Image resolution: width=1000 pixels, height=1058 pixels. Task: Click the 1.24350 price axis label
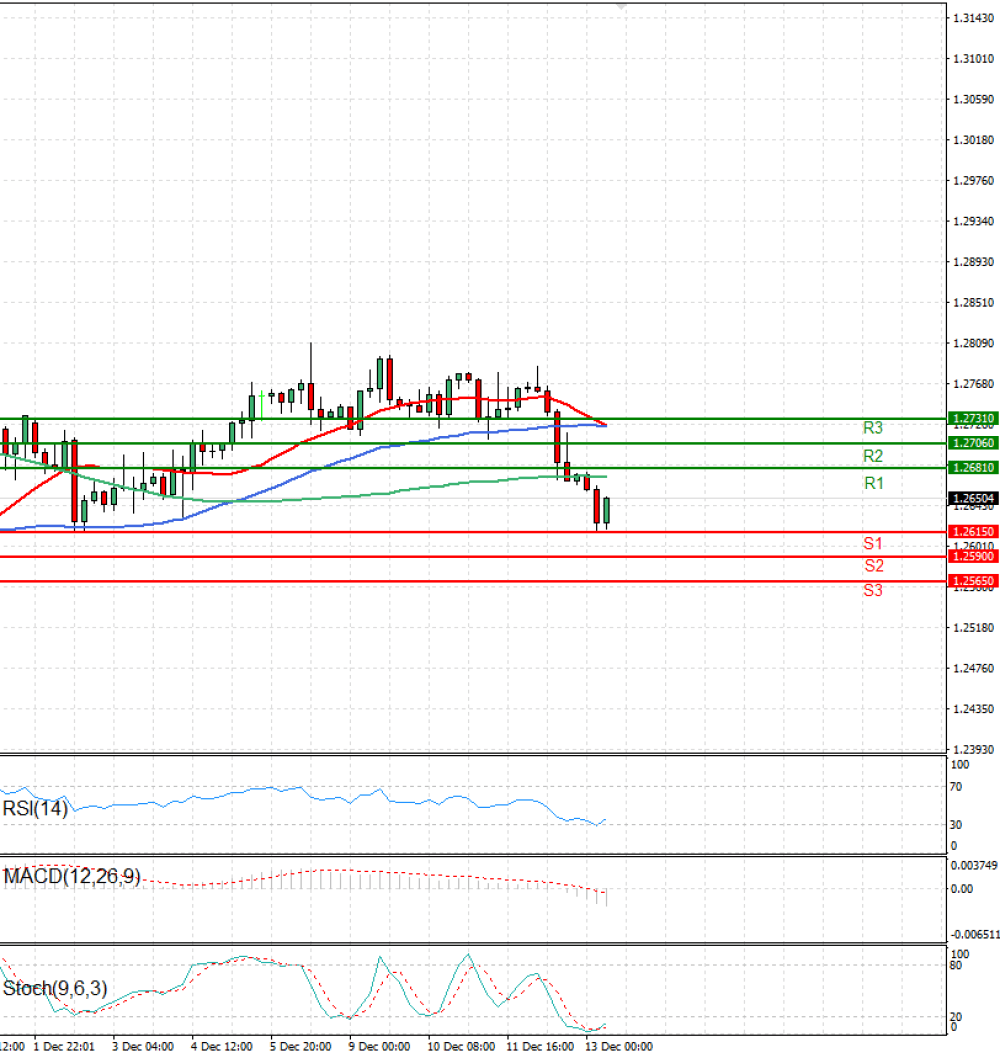click(x=973, y=709)
